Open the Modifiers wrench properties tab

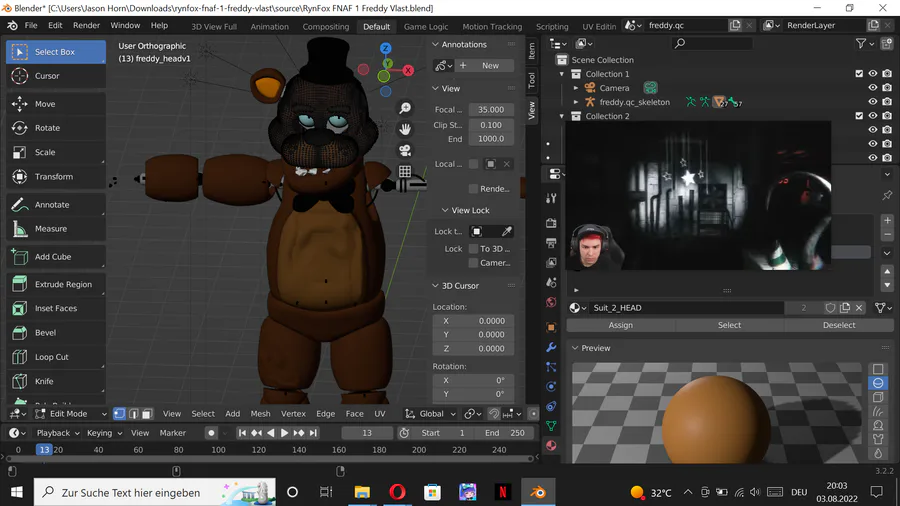[551, 347]
